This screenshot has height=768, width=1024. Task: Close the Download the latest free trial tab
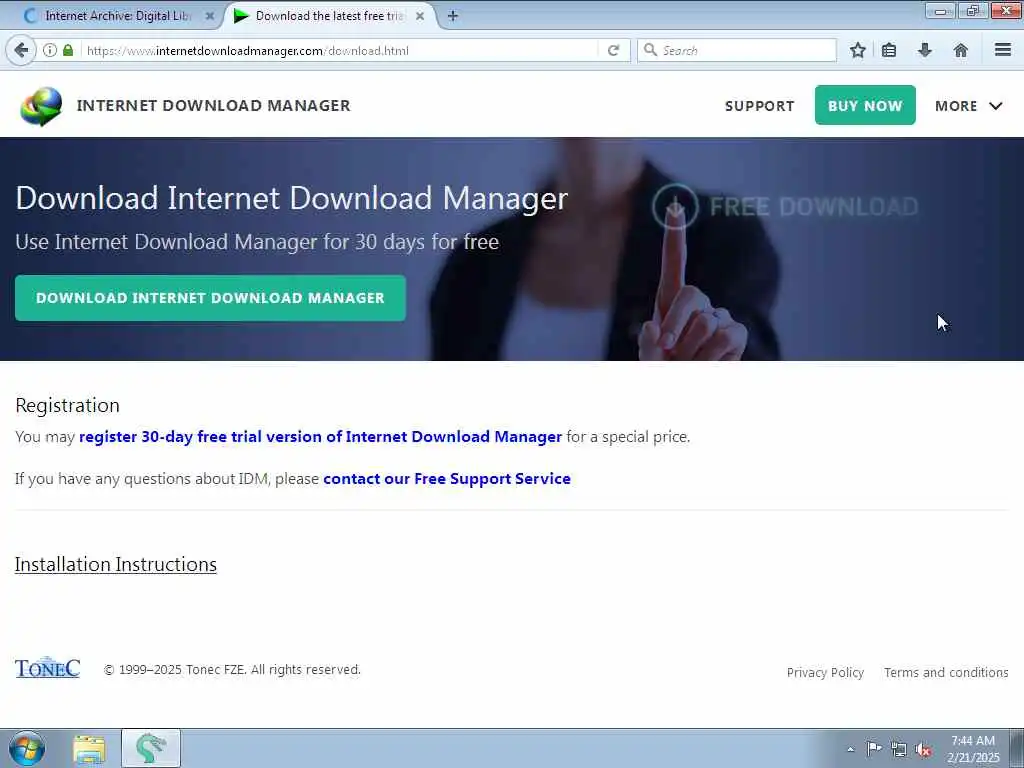[x=420, y=16]
